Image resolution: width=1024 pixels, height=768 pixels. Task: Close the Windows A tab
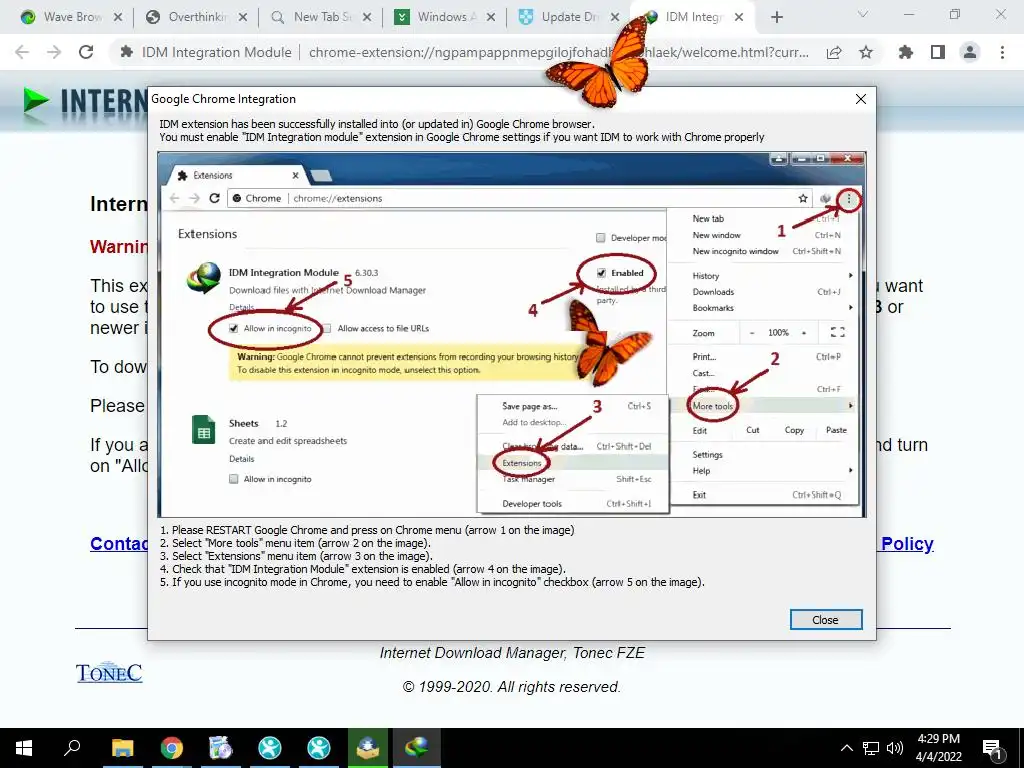tap(491, 17)
